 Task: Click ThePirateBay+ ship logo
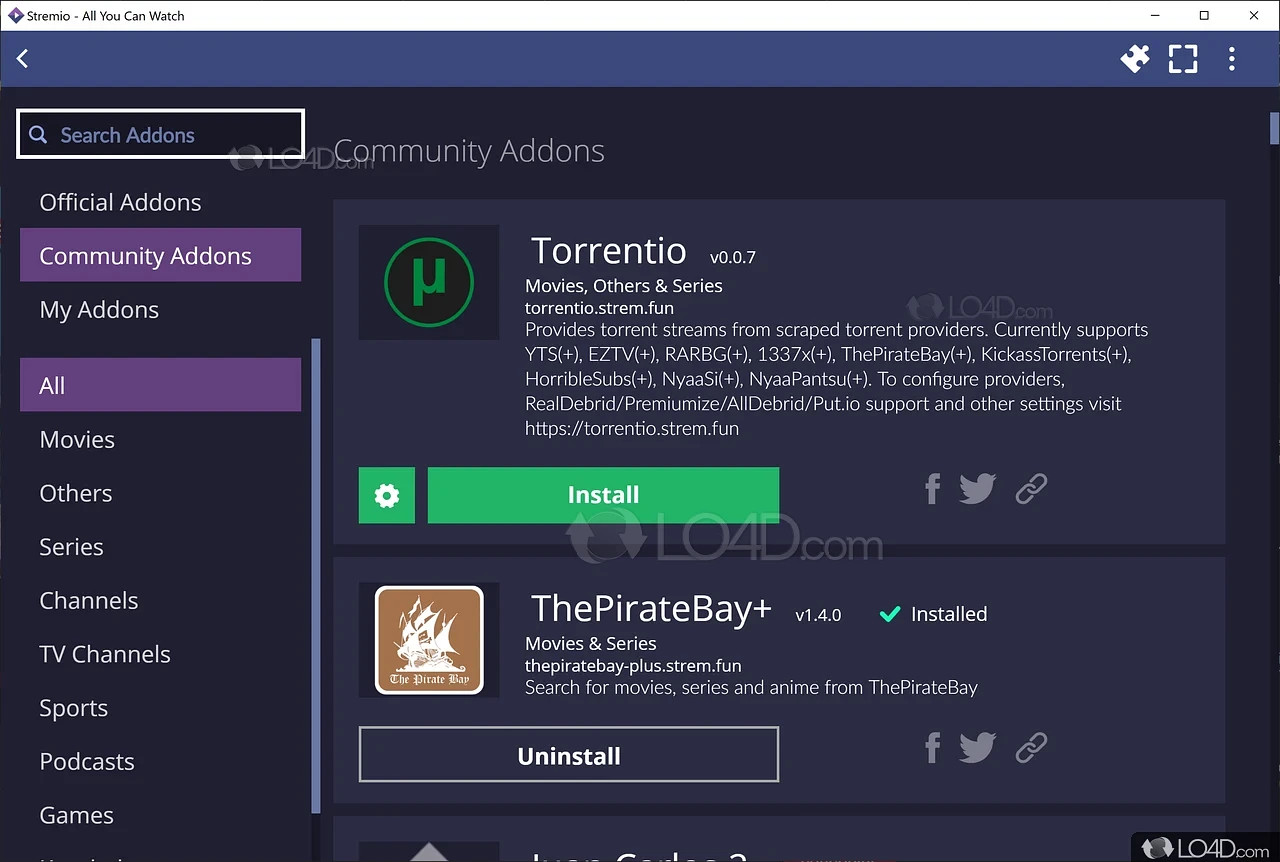(x=429, y=640)
